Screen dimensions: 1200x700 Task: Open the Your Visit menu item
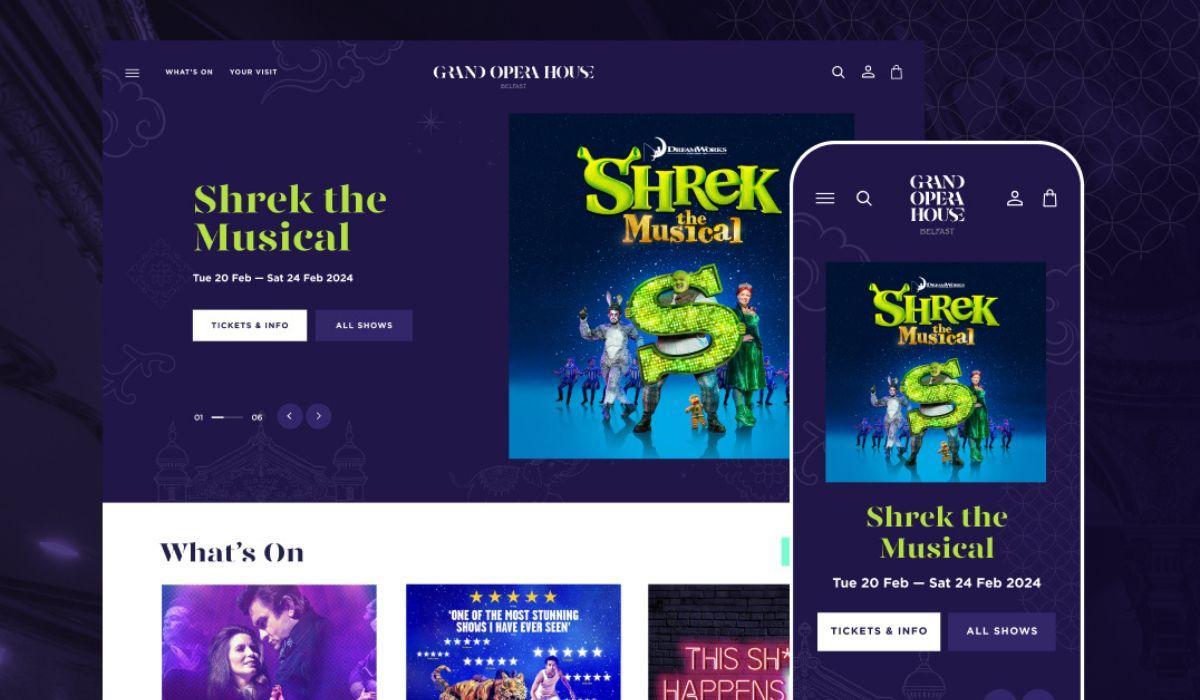pos(253,72)
